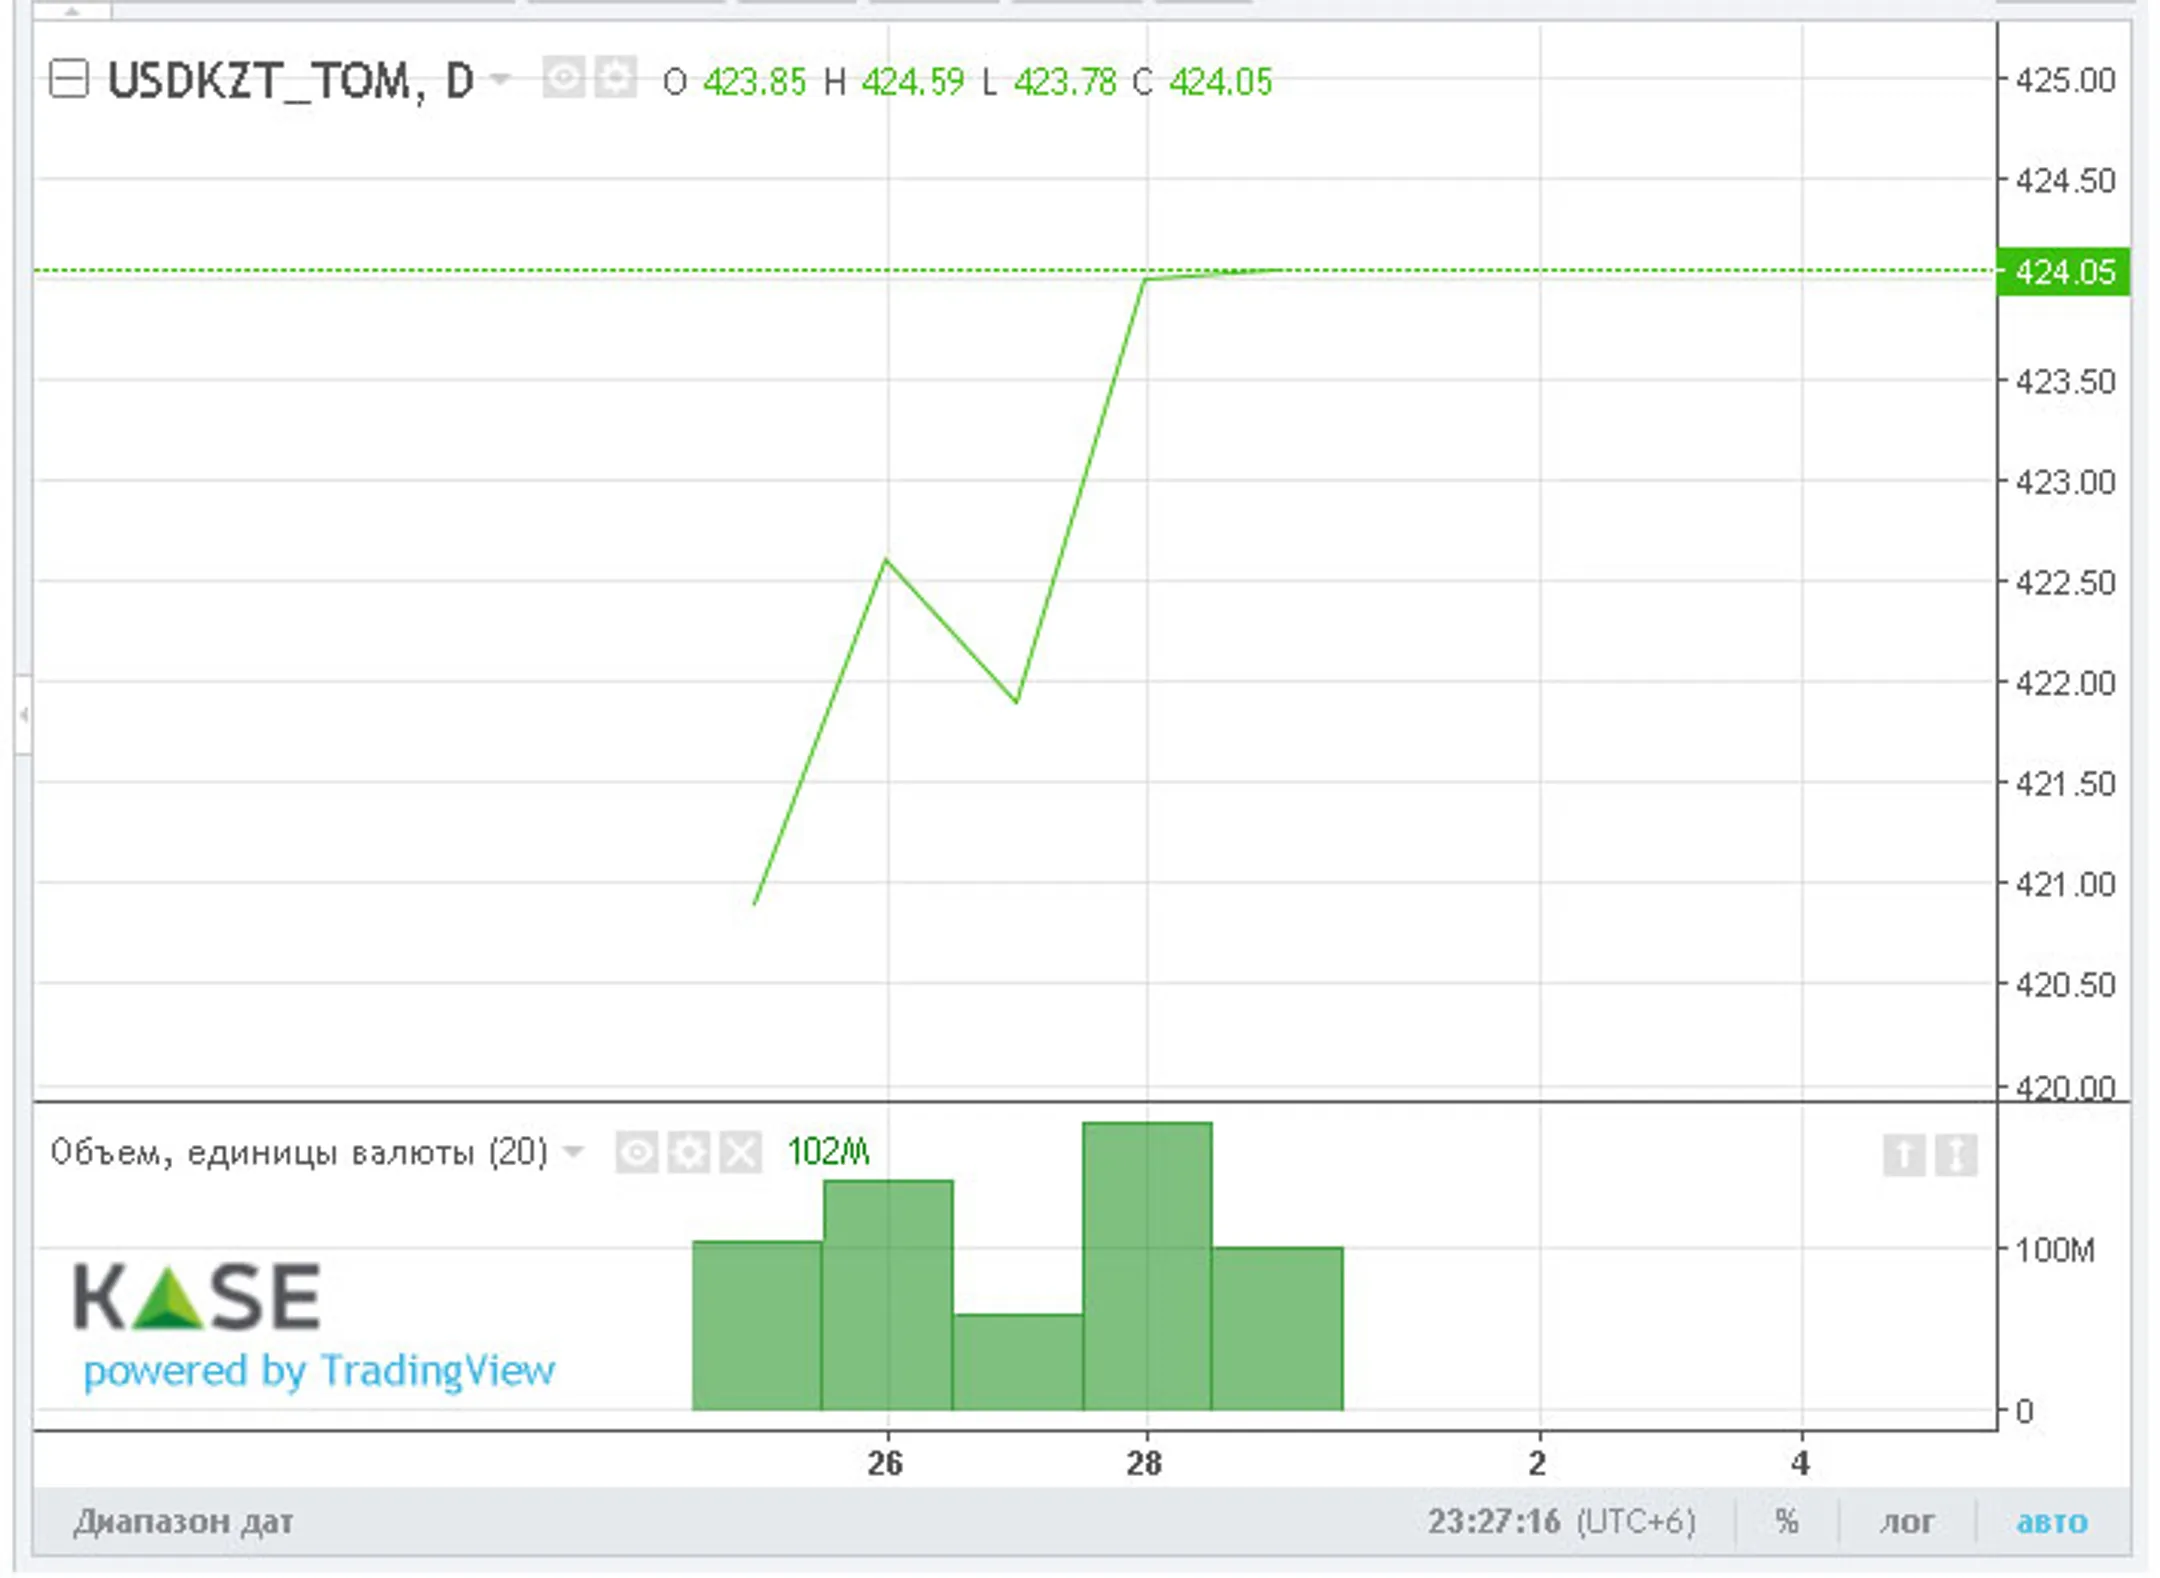Click the KASE logo
2160x1578 pixels.
pos(197,1297)
